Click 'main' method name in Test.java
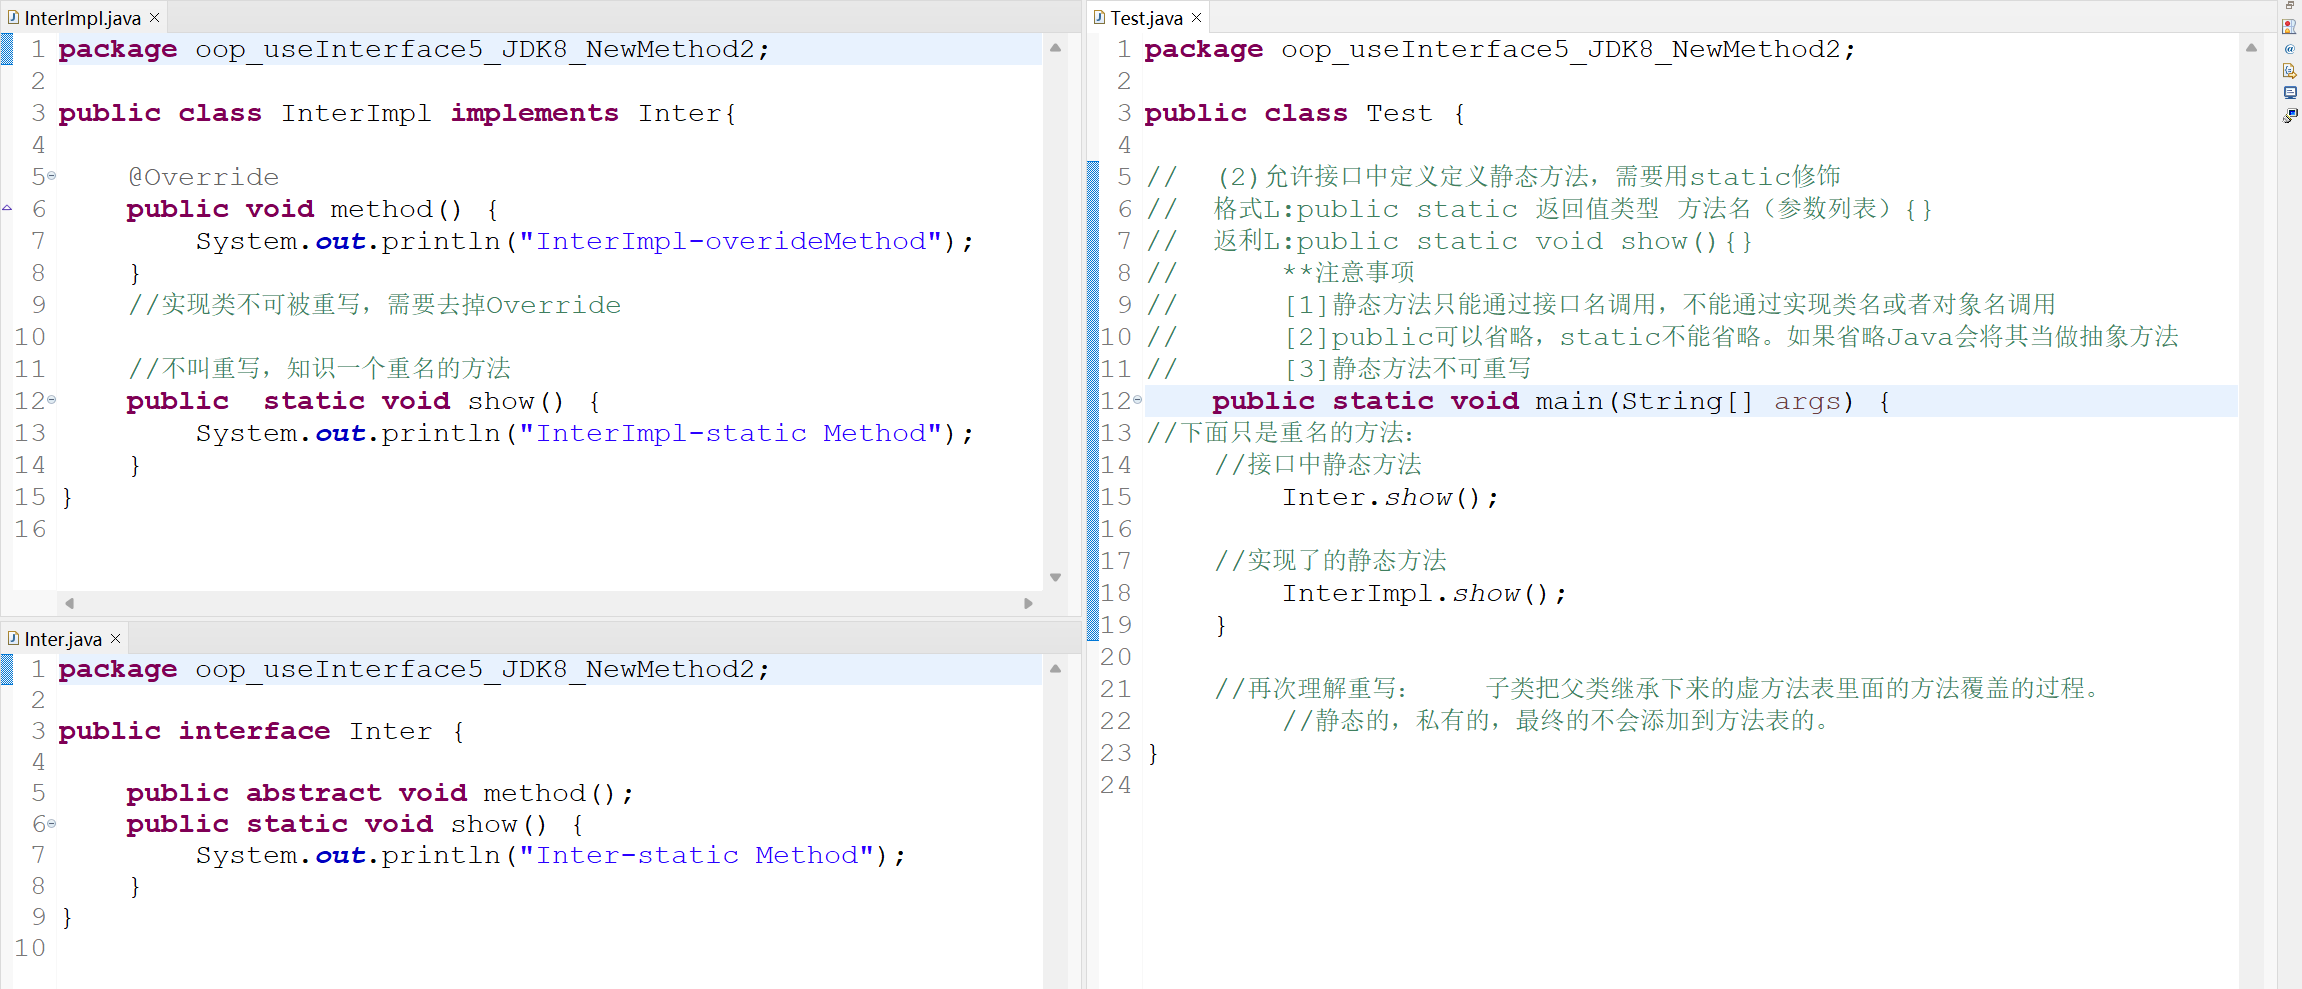 coord(1569,401)
